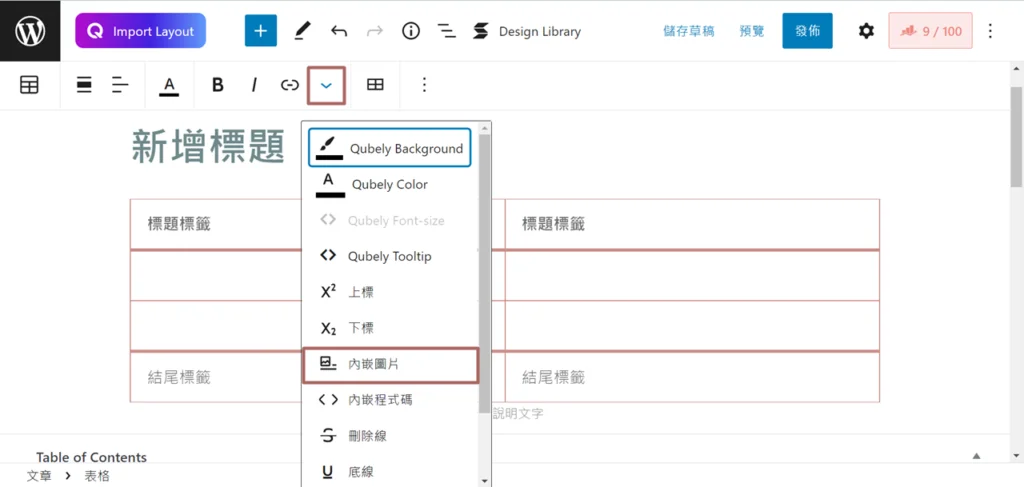Click 表格 in the breadcrumb
1024x487 pixels.
[x=97, y=476]
